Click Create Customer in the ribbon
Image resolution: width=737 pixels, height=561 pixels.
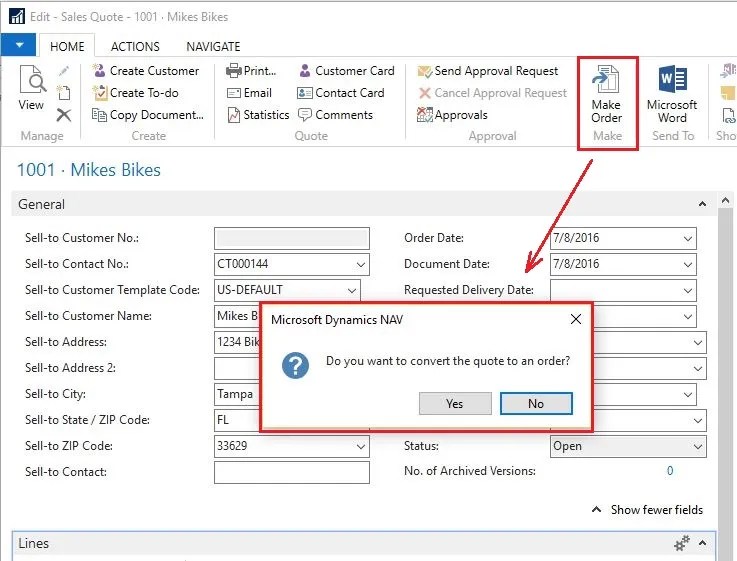tap(146, 71)
